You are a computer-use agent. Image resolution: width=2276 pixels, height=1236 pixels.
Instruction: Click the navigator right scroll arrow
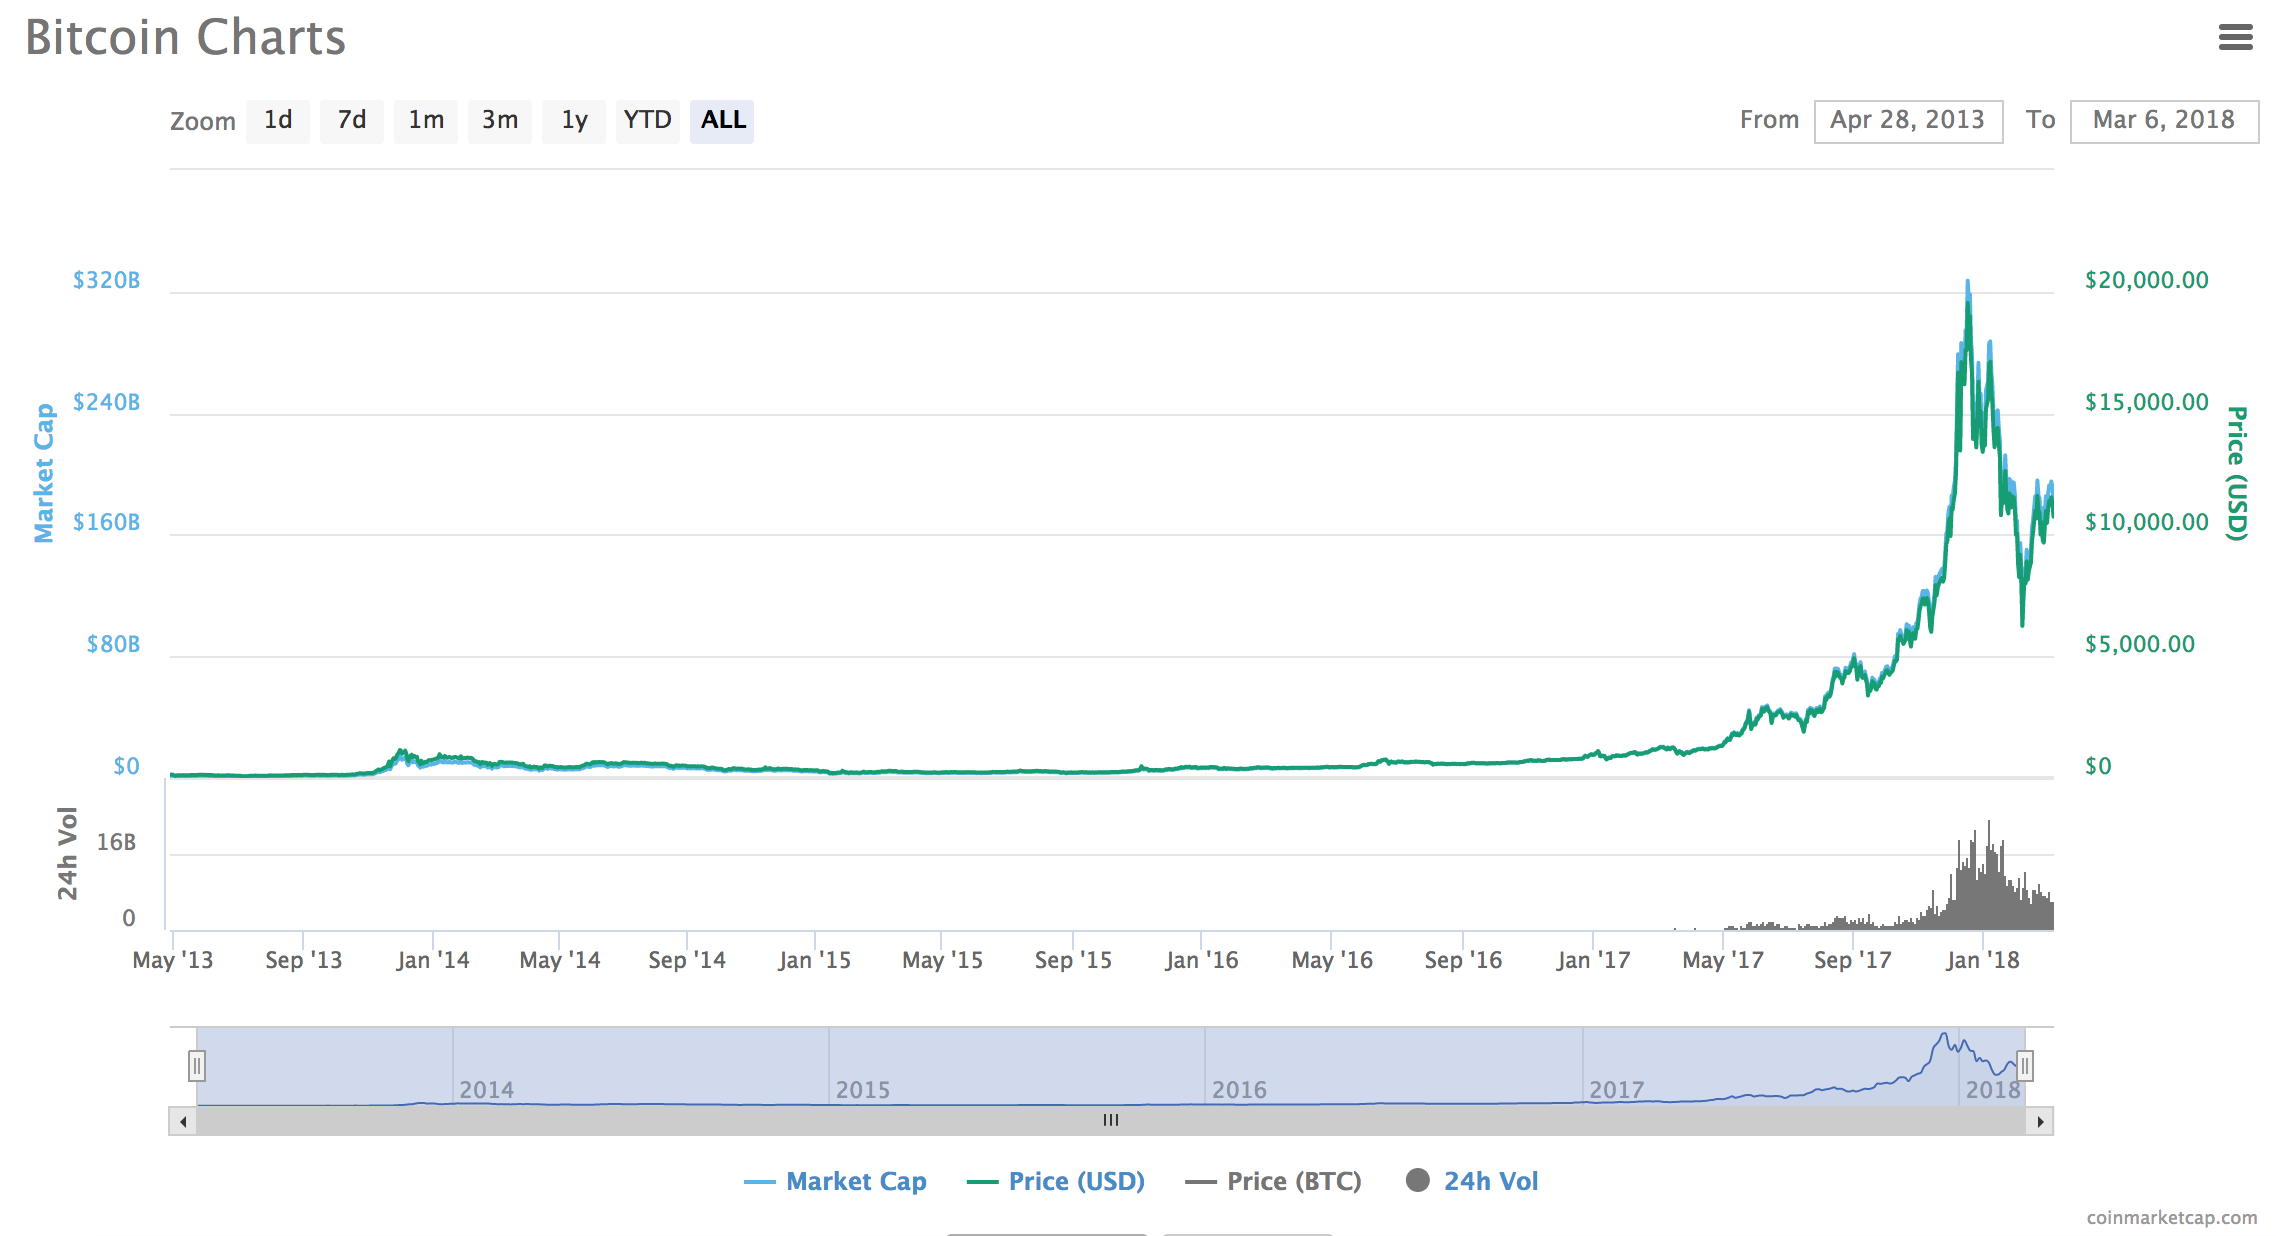2040,1121
